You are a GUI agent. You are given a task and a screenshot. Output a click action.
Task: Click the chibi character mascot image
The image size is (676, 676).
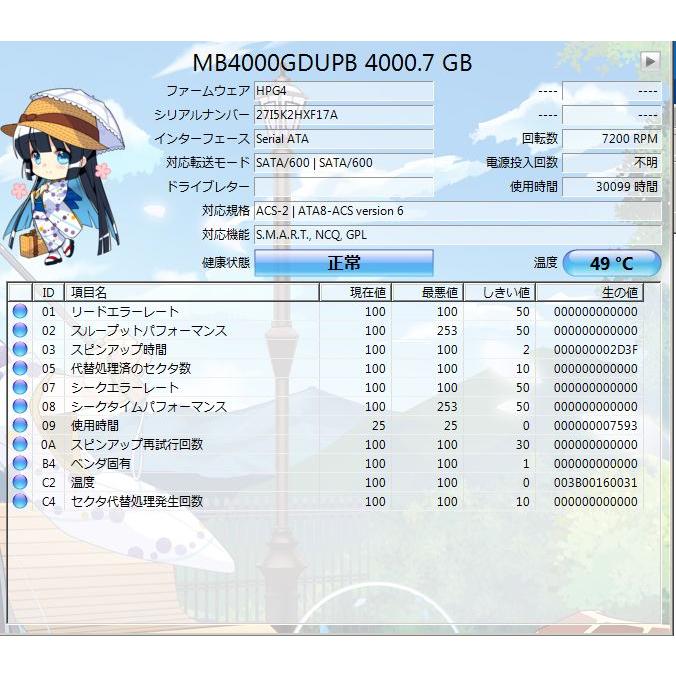(63, 177)
